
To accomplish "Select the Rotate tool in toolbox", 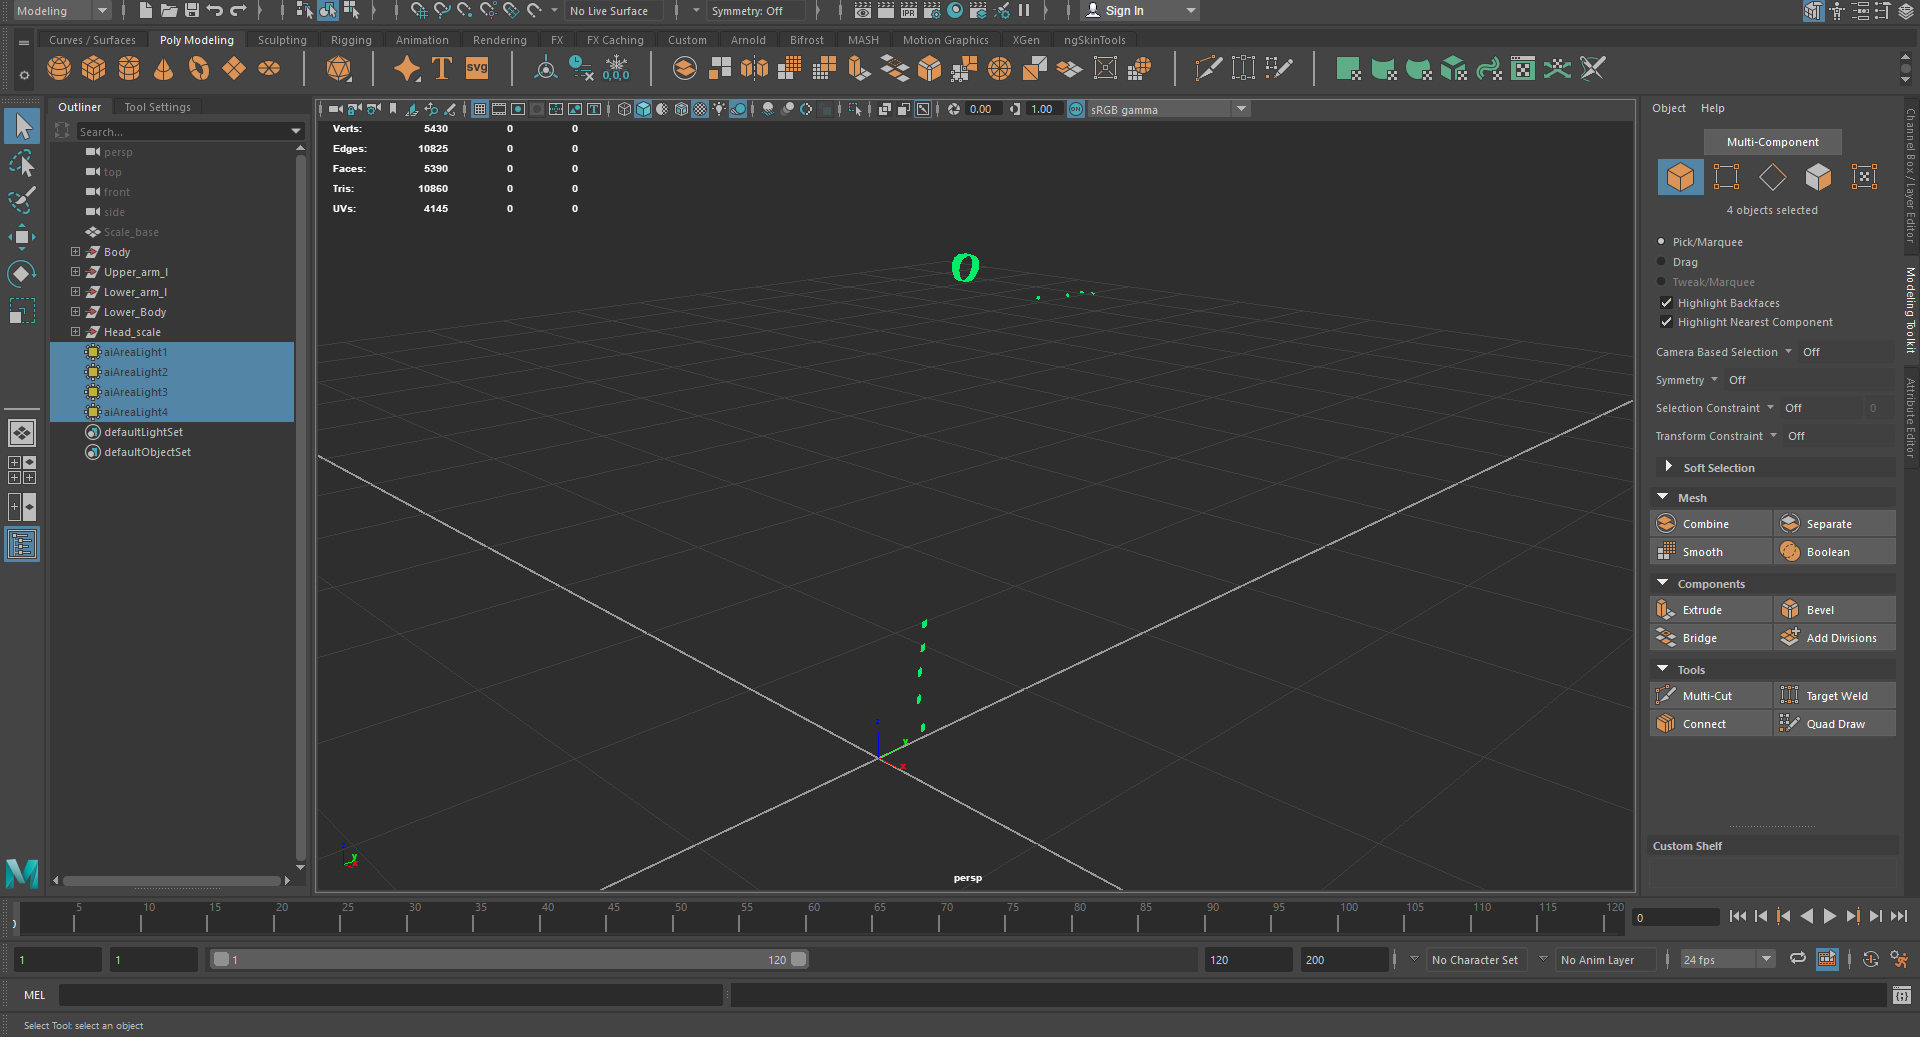I will [22, 274].
